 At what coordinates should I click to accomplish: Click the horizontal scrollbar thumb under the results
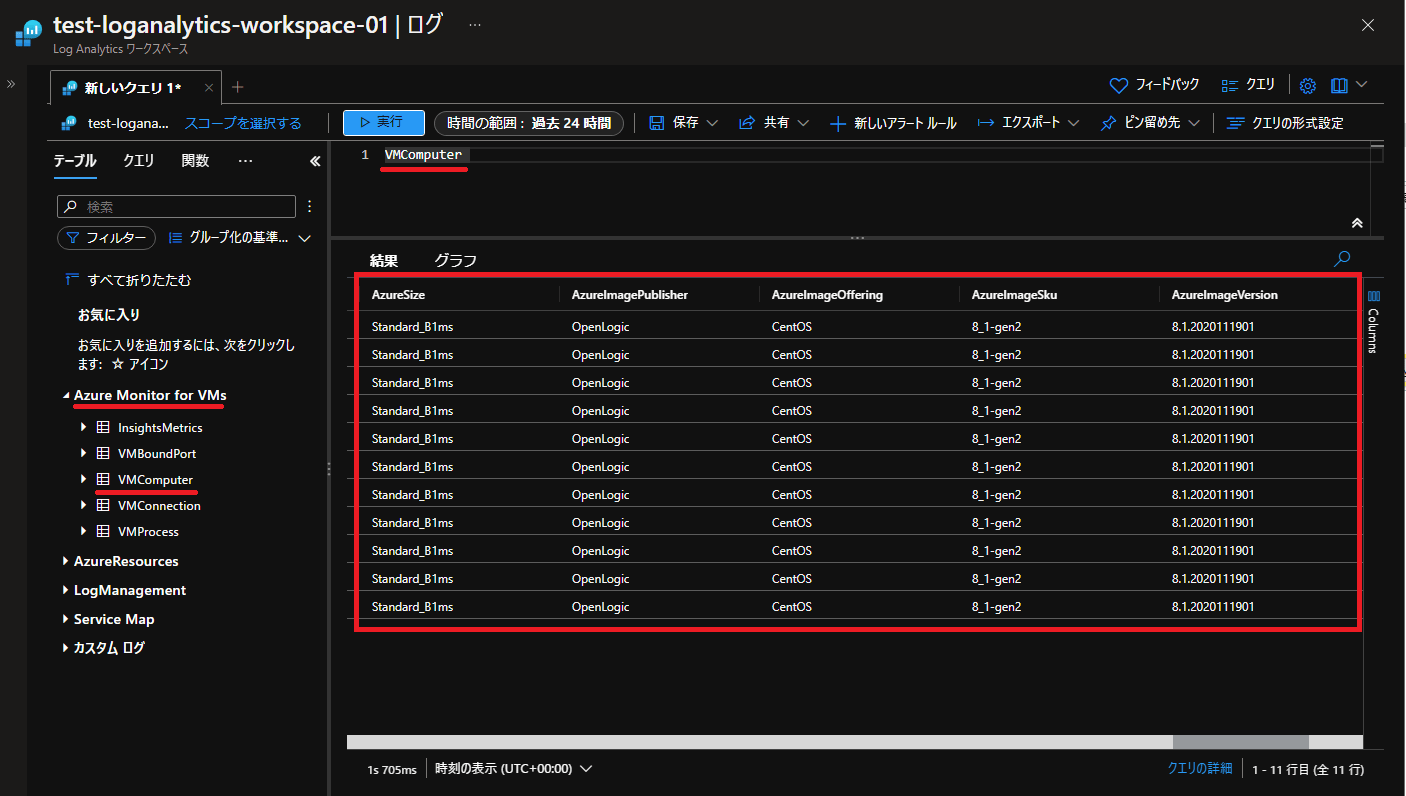tap(1240, 742)
